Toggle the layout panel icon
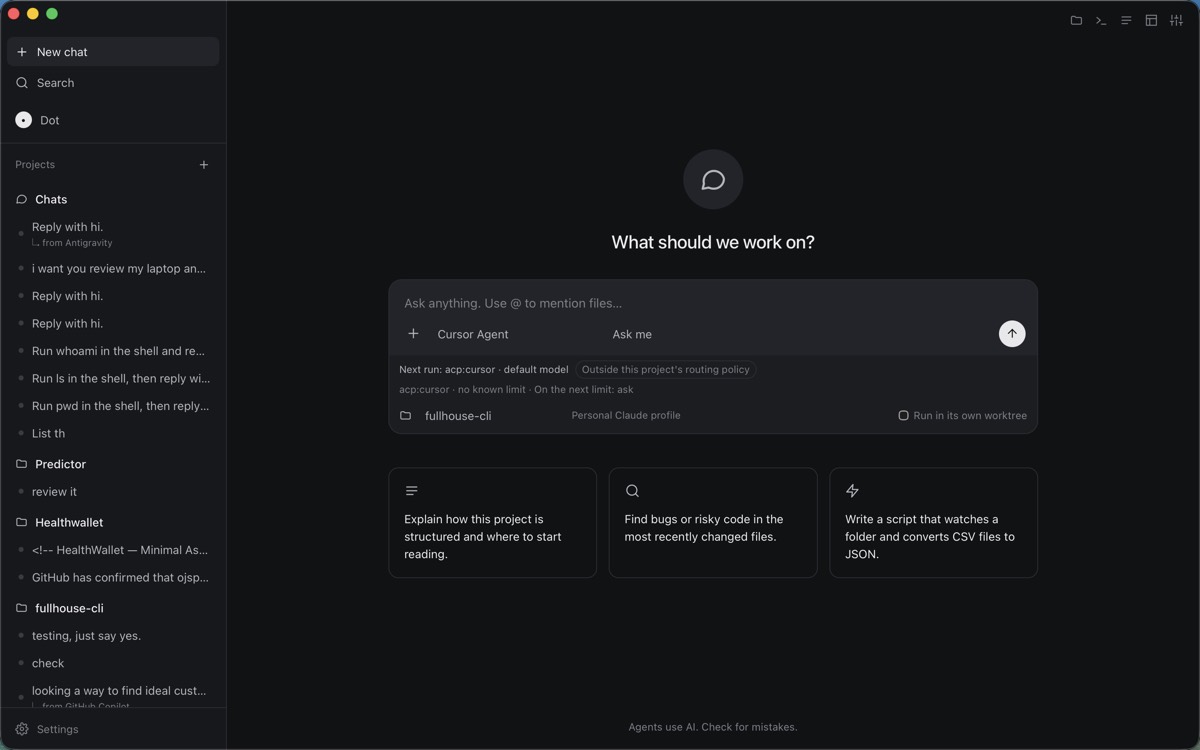The width and height of the screenshot is (1200, 750). [x=1151, y=20]
